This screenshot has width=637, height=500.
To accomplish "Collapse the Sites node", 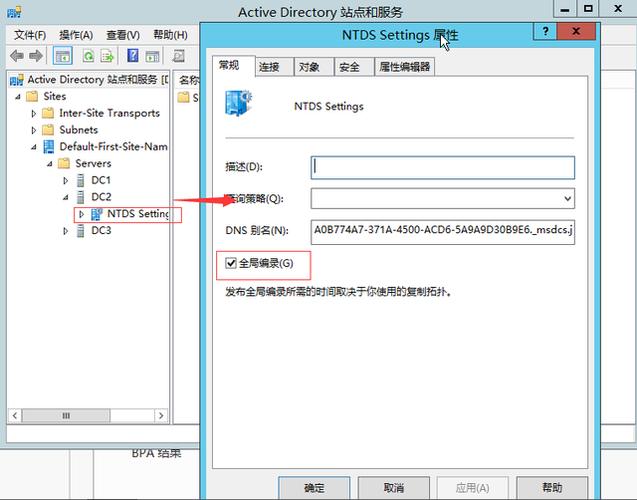I will pos(18,97).
